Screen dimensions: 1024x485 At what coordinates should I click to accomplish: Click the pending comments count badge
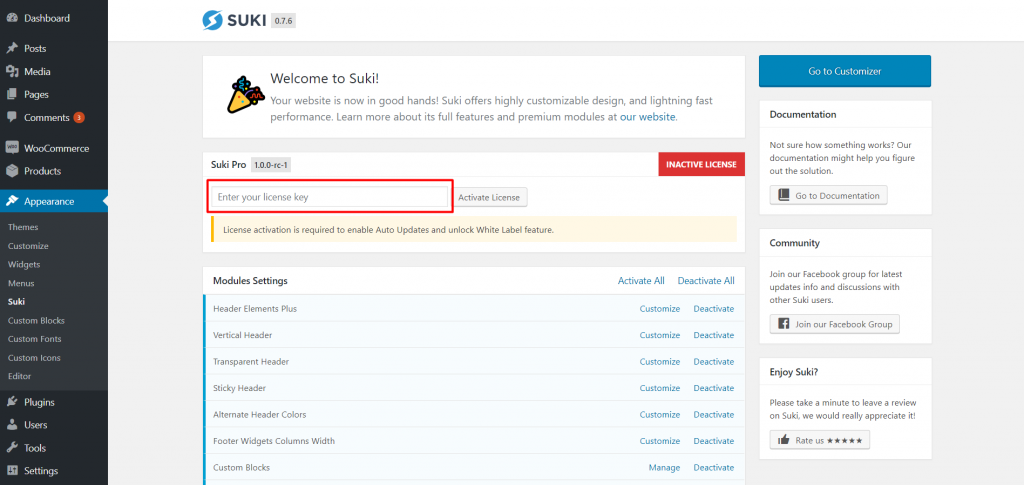coord(79,118)
